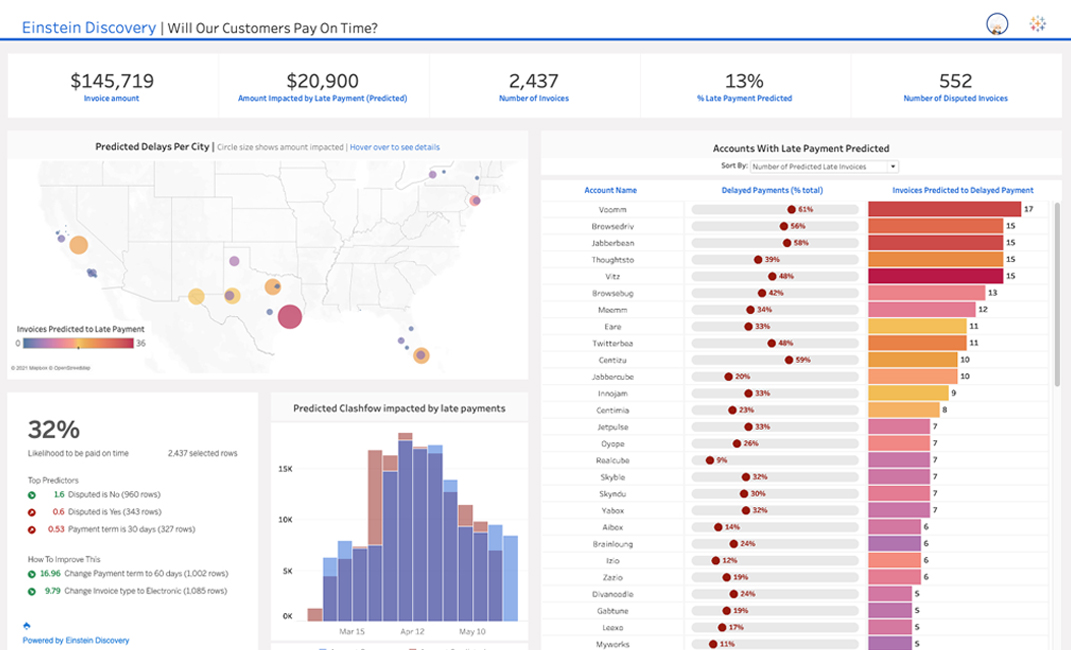The height and width of the screenshot is (650, 1071).
Task: Click Delayed Payments (% total) column header
Action: tap(772, 190)
